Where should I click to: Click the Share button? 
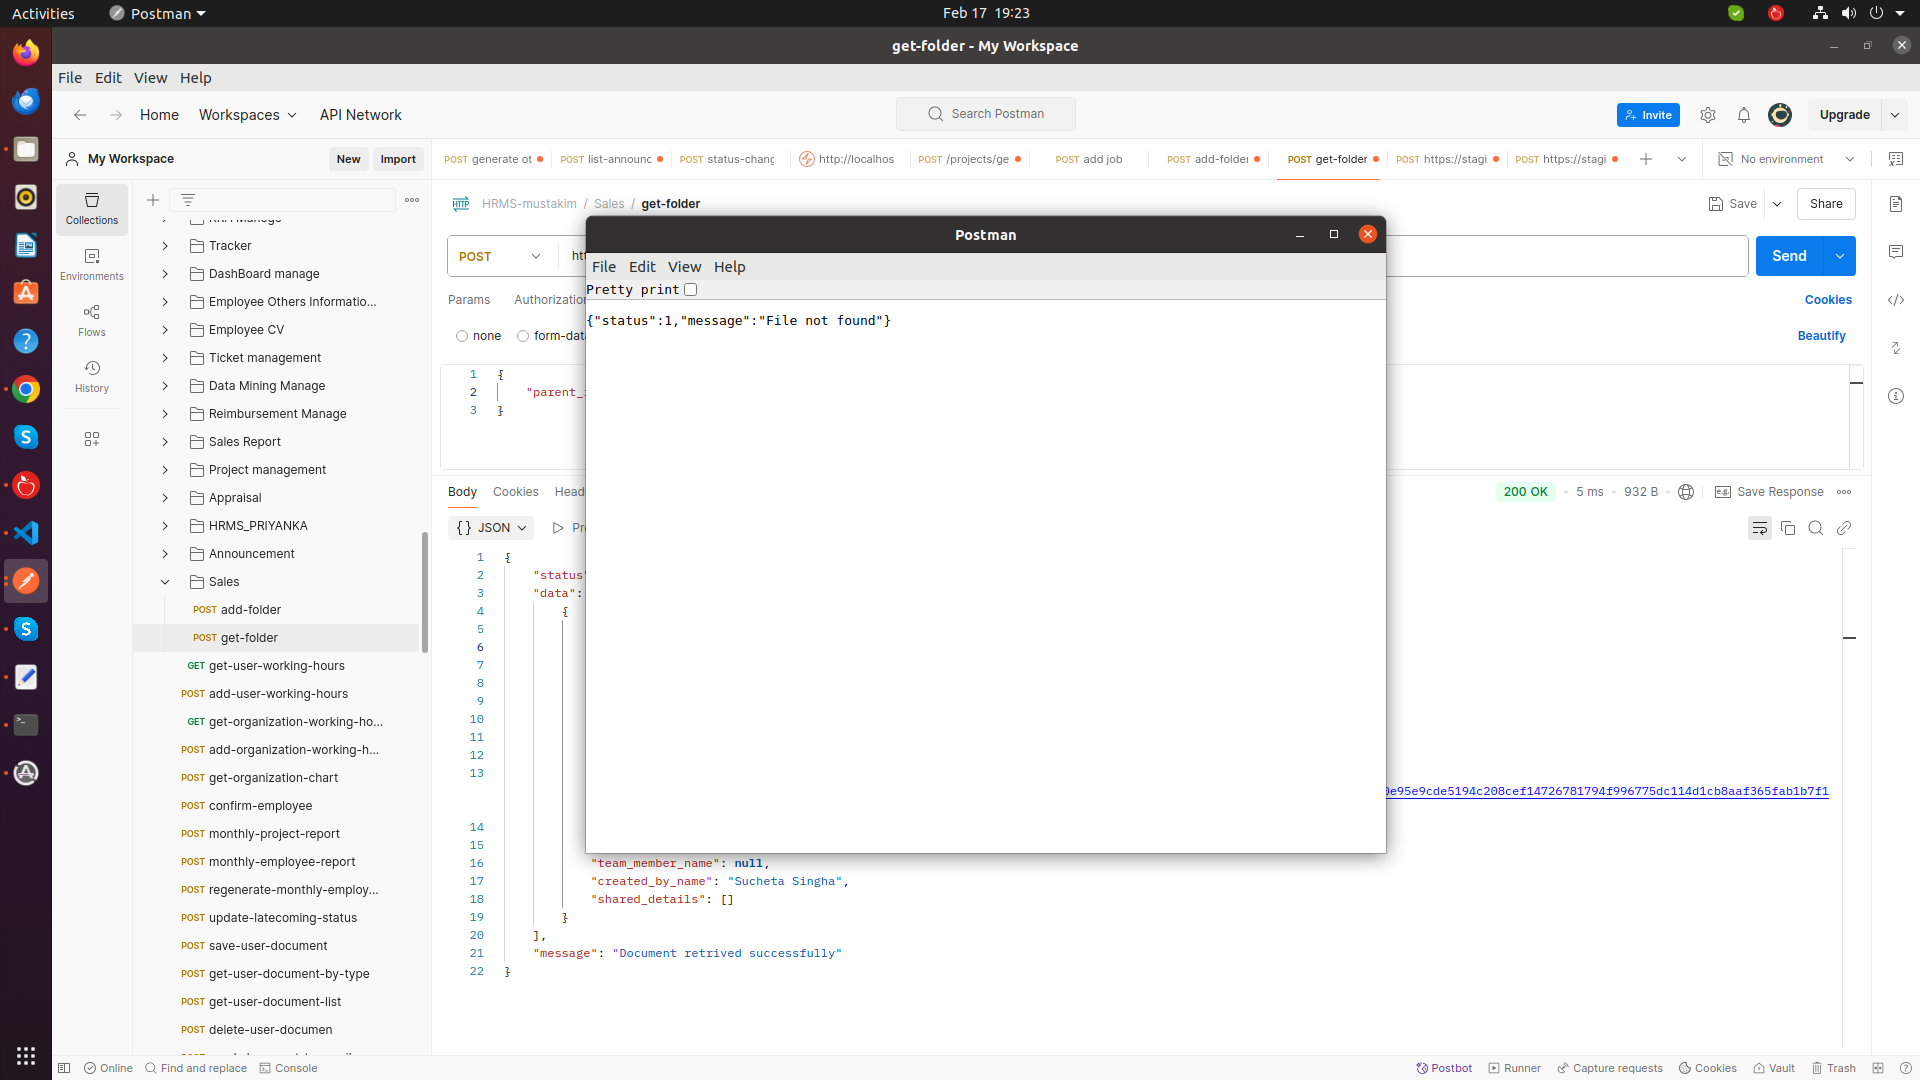coord(1826,204)
